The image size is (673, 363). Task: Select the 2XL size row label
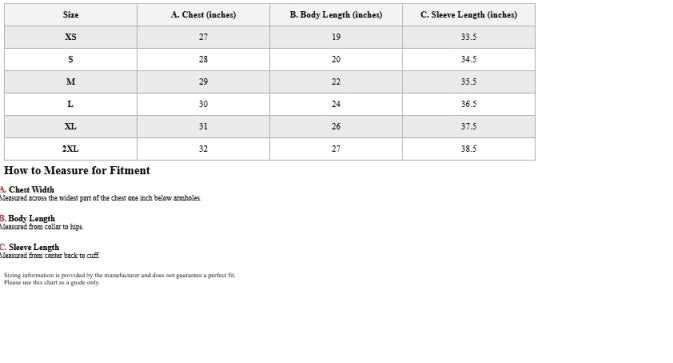coord(71,149)
